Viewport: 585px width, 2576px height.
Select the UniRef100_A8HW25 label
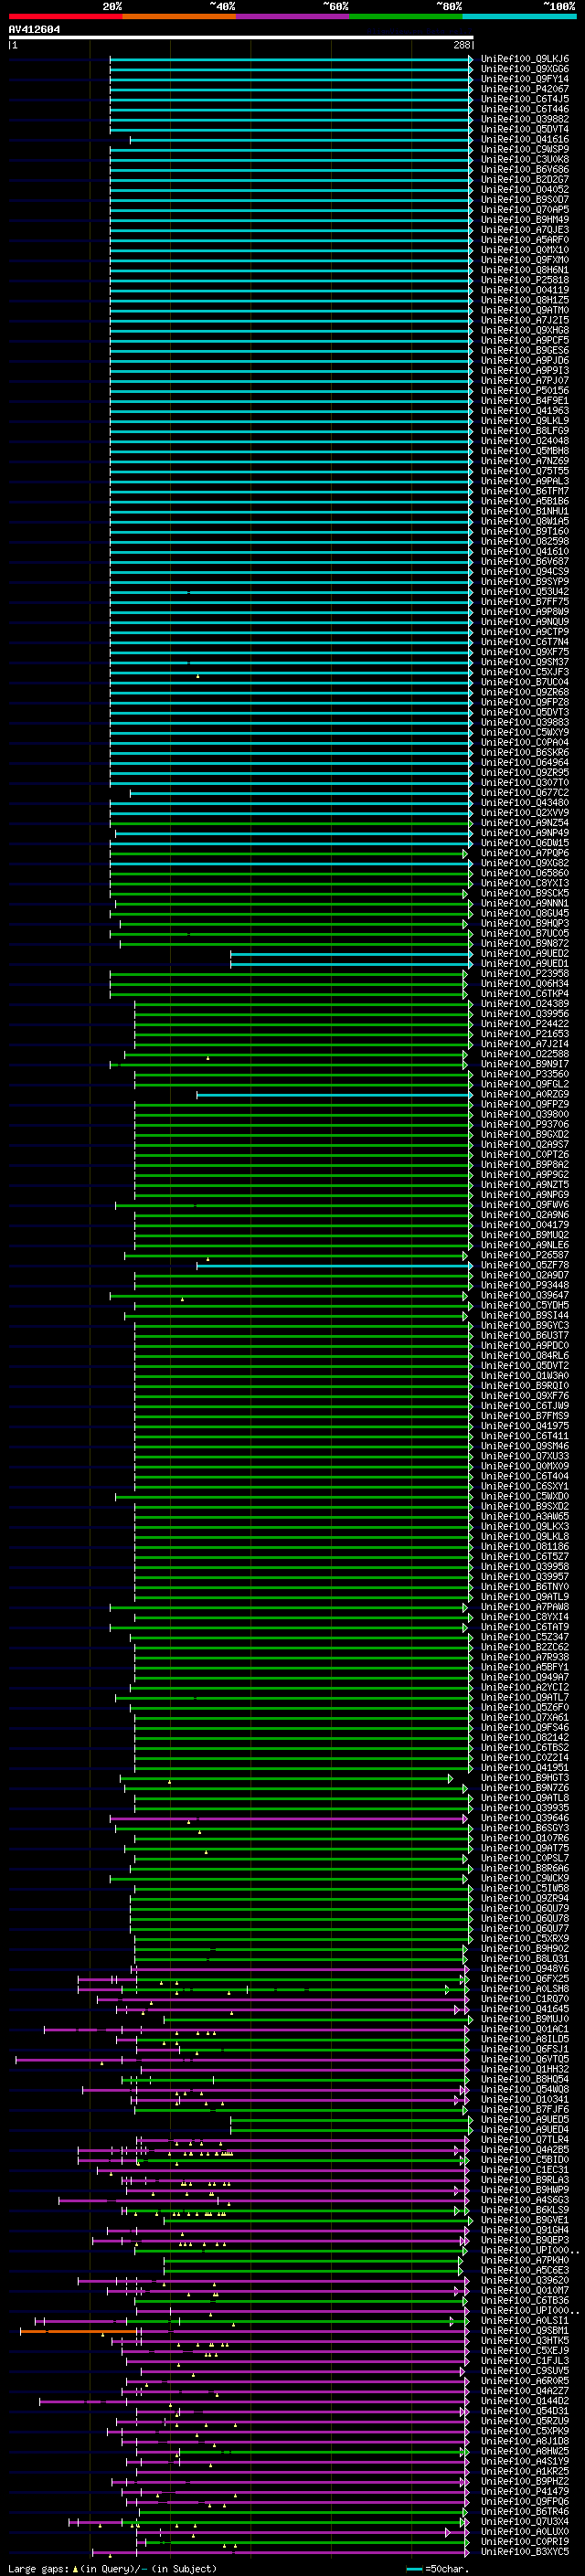click(525, 2452)
